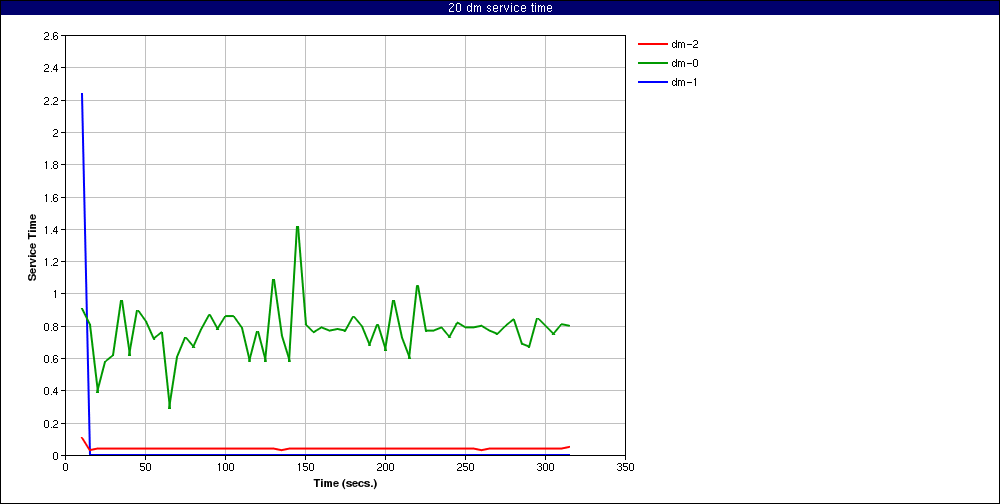
Task: Select the dm-2 legend label
Action: point(684,45)
